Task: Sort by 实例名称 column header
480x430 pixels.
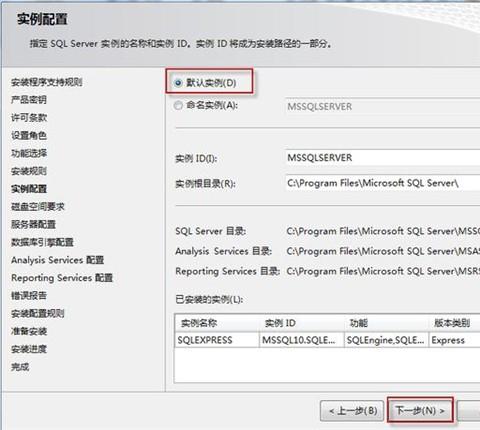Action: tap(217, 323)
